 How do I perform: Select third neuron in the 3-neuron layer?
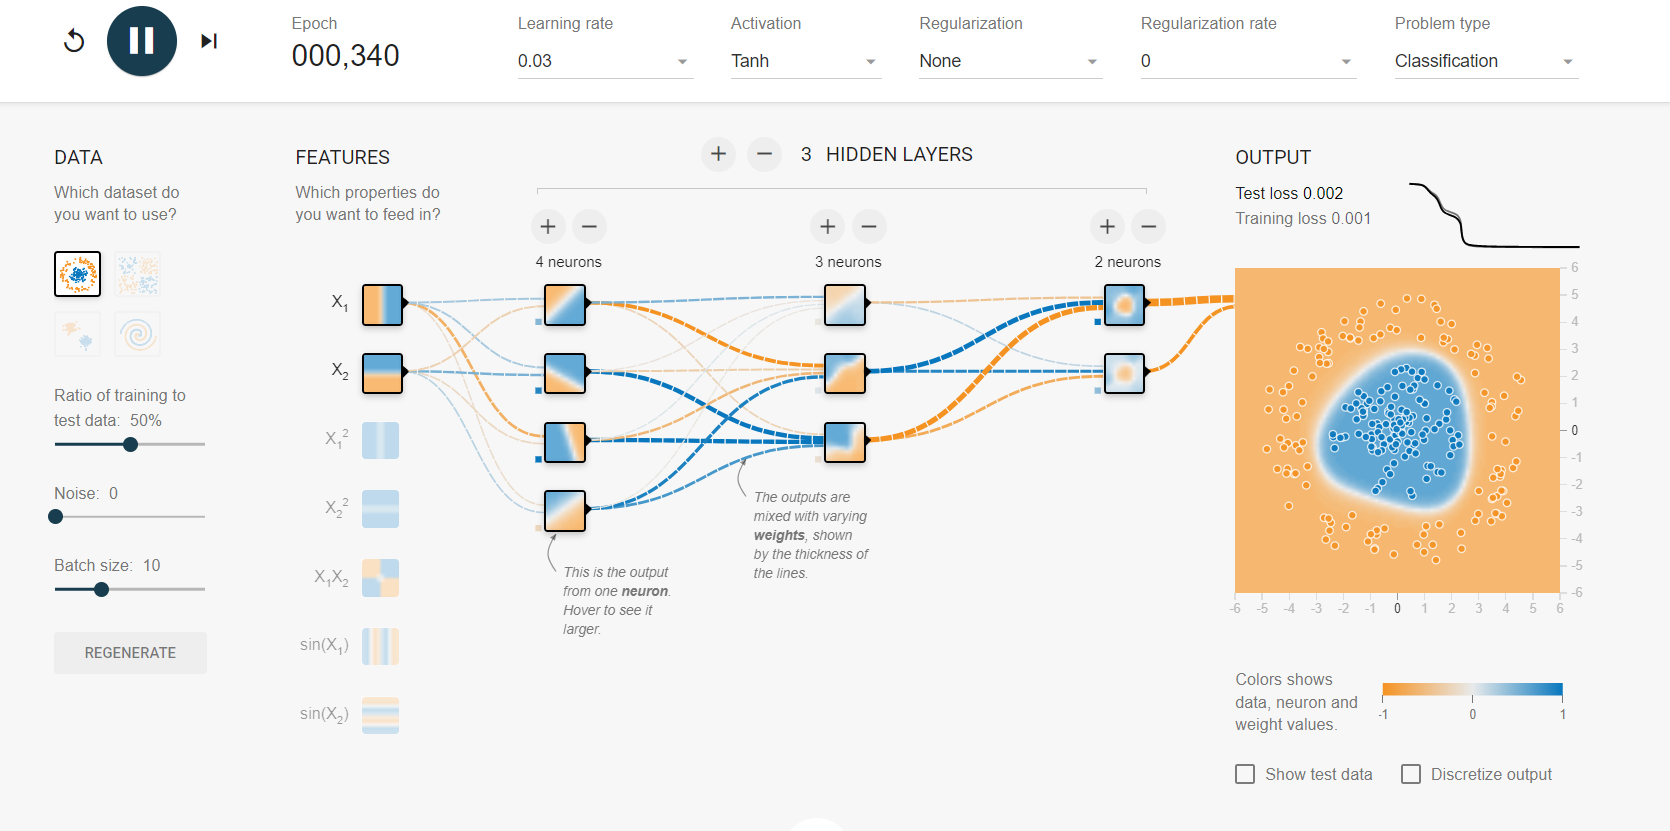[845, 442]
